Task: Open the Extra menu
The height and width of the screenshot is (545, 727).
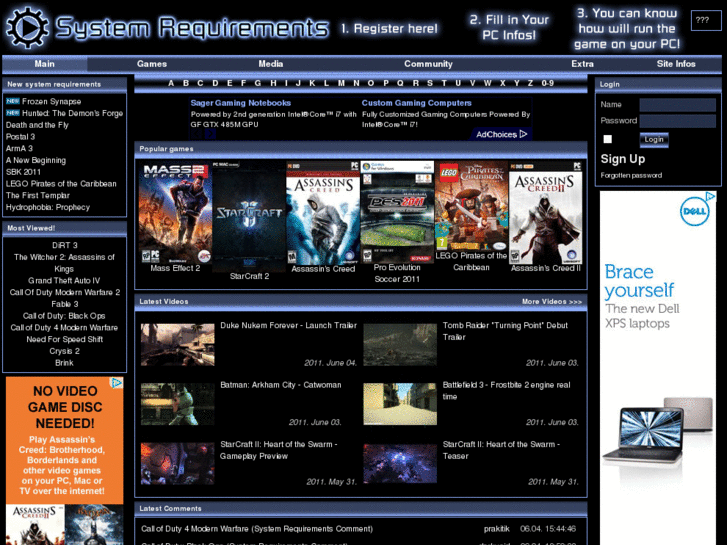Action: click(x=582, y=64)
